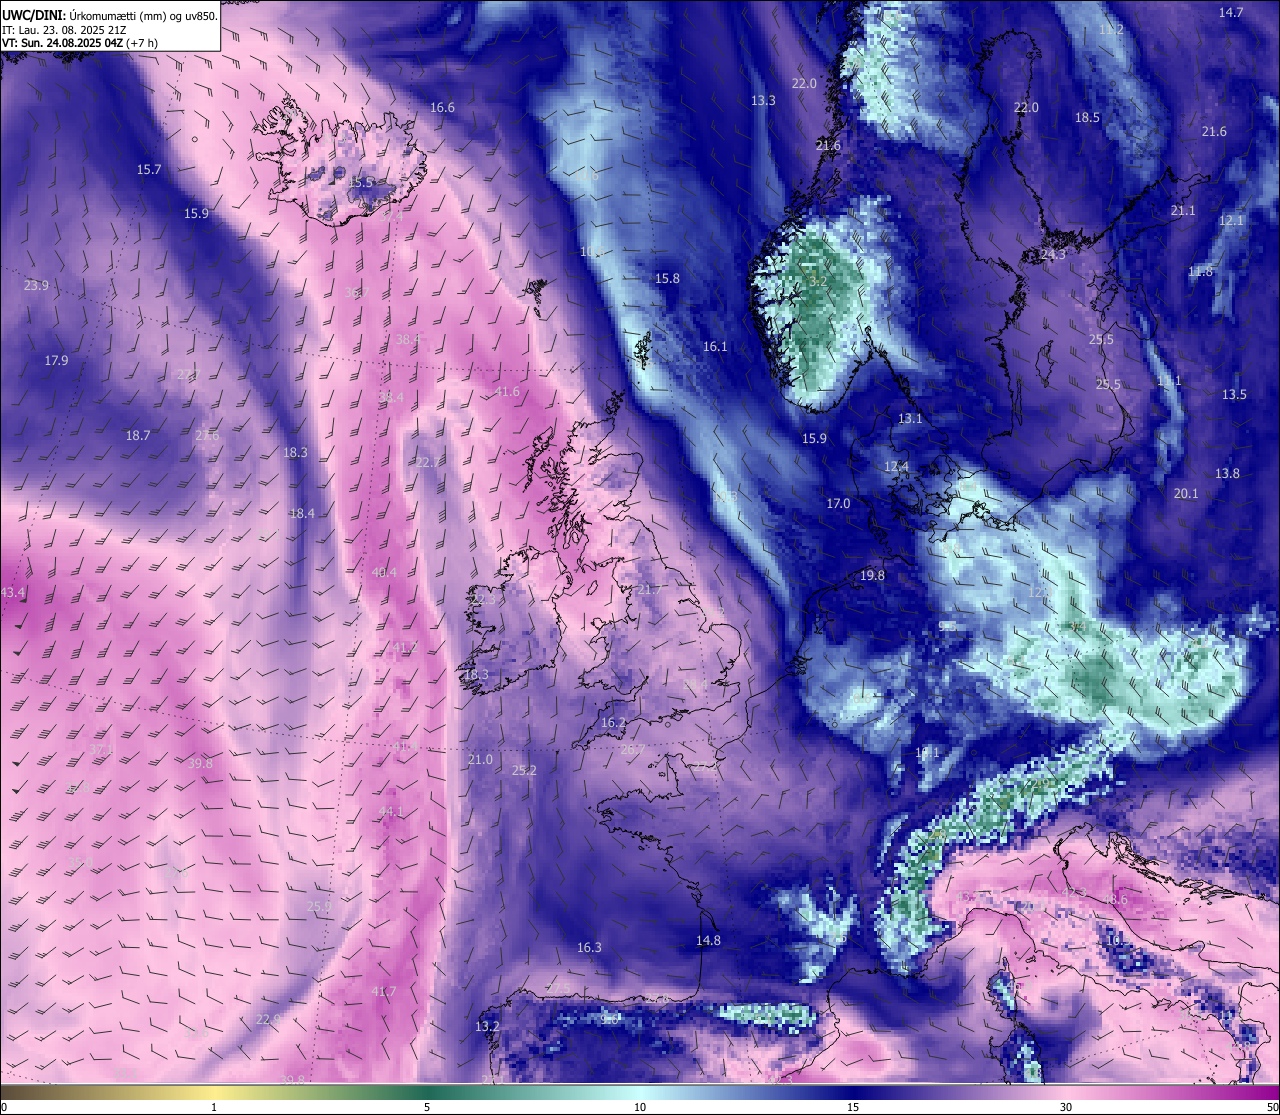
Task: Click the 11.2 value label
Action: [1111, 30]
